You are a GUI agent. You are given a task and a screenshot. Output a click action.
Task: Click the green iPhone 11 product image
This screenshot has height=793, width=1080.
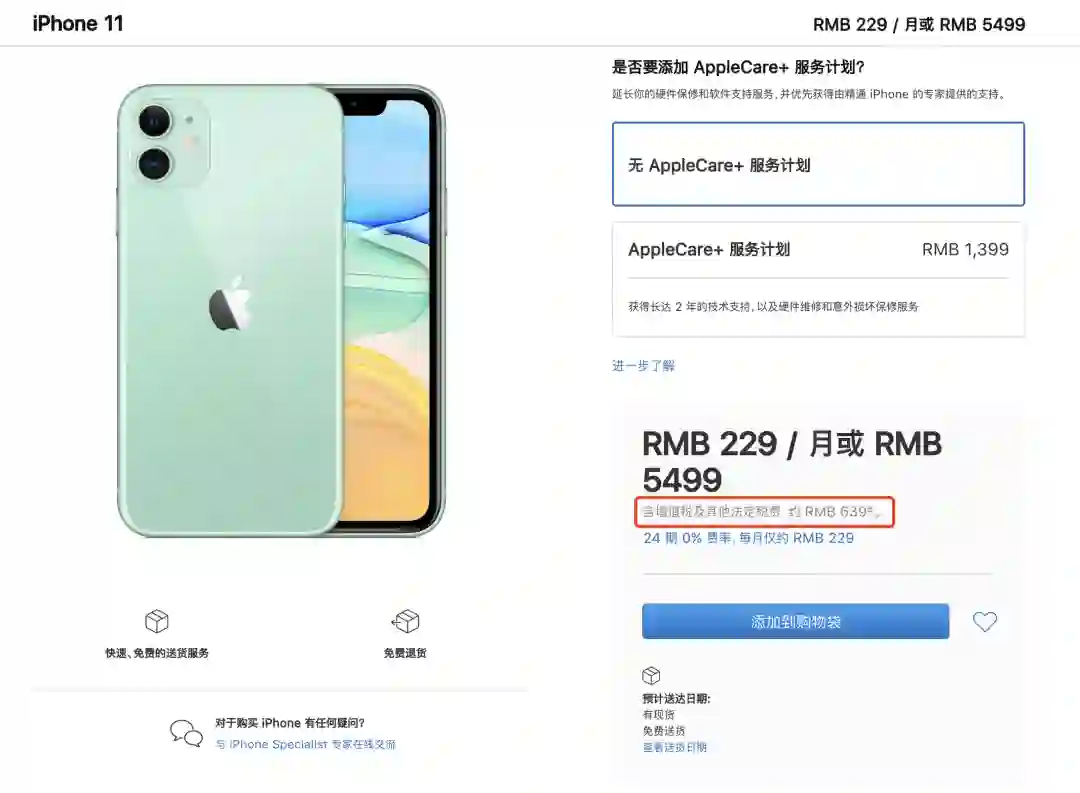click(x=281, y=311)
